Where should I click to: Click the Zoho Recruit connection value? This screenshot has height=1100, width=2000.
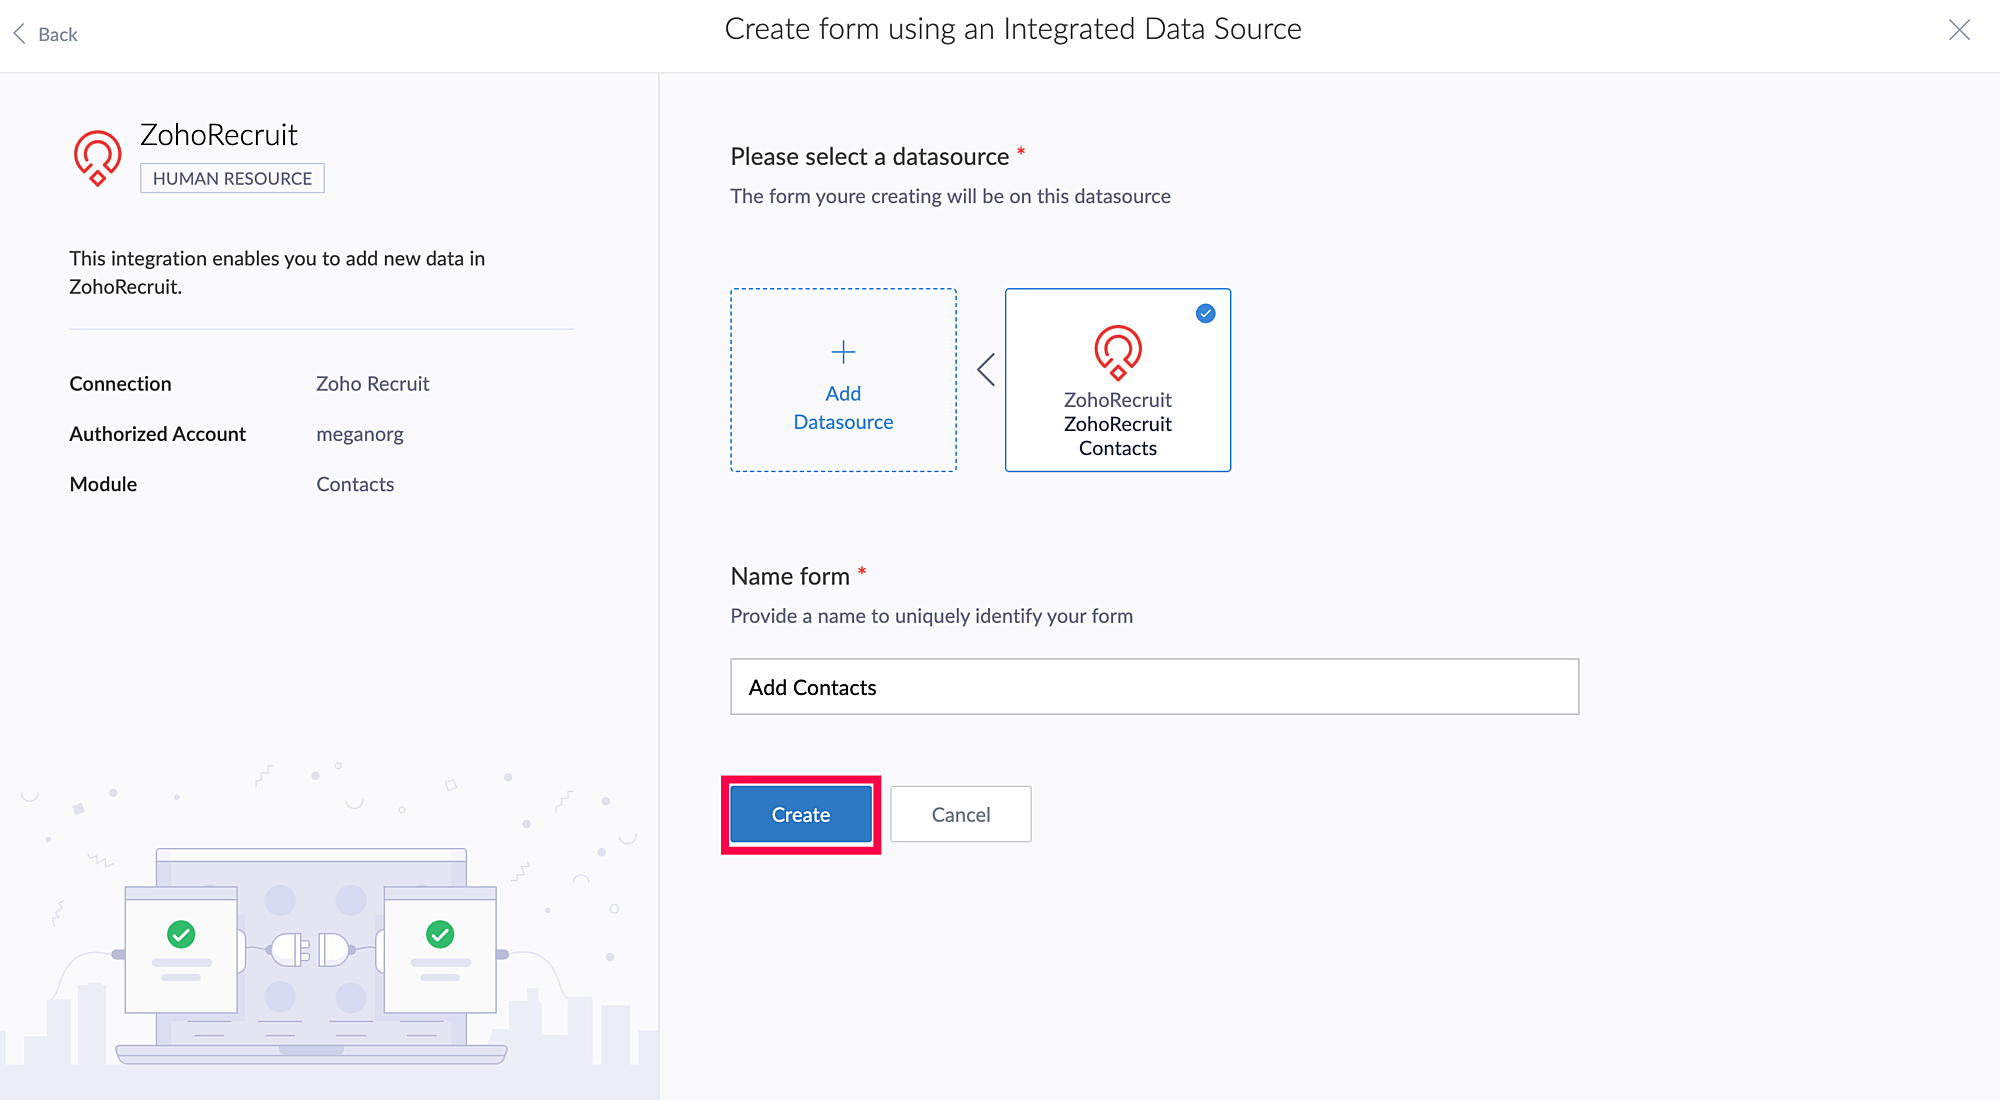click(x=372, y=384)
